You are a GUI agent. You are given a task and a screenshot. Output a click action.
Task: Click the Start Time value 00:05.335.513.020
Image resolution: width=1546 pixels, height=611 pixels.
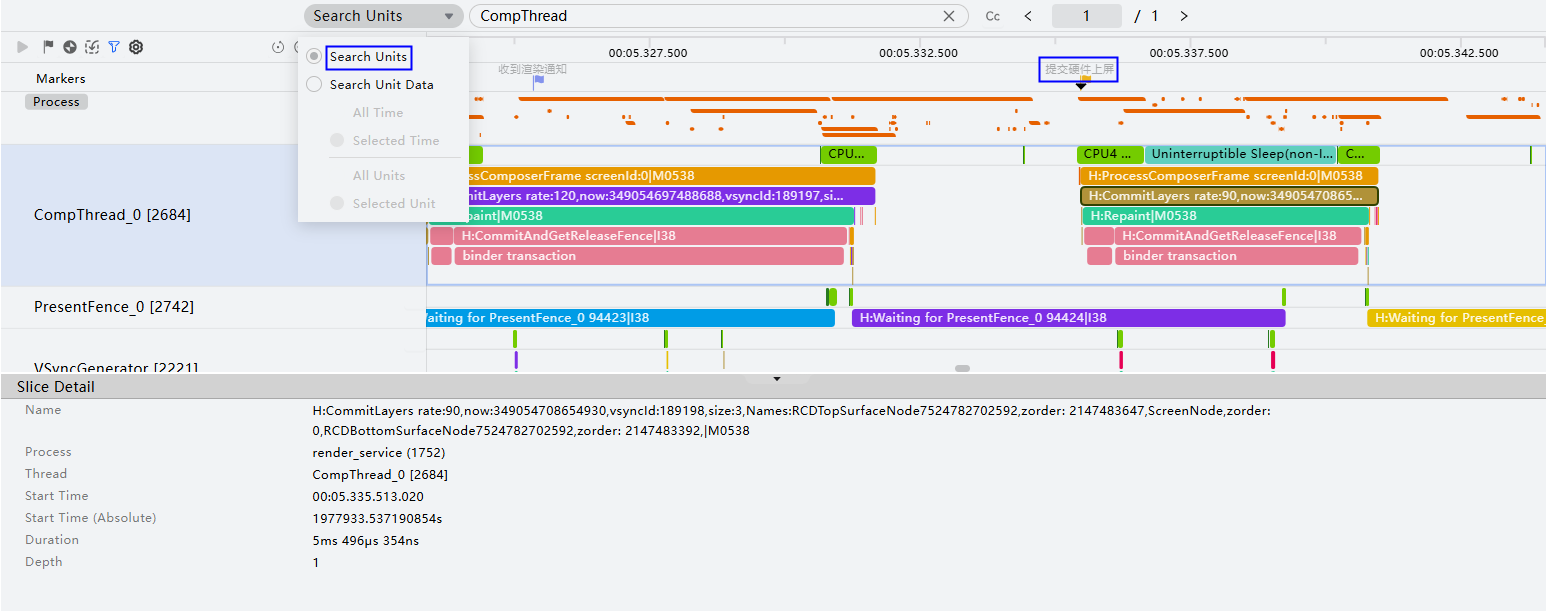[x=368, y=496]
